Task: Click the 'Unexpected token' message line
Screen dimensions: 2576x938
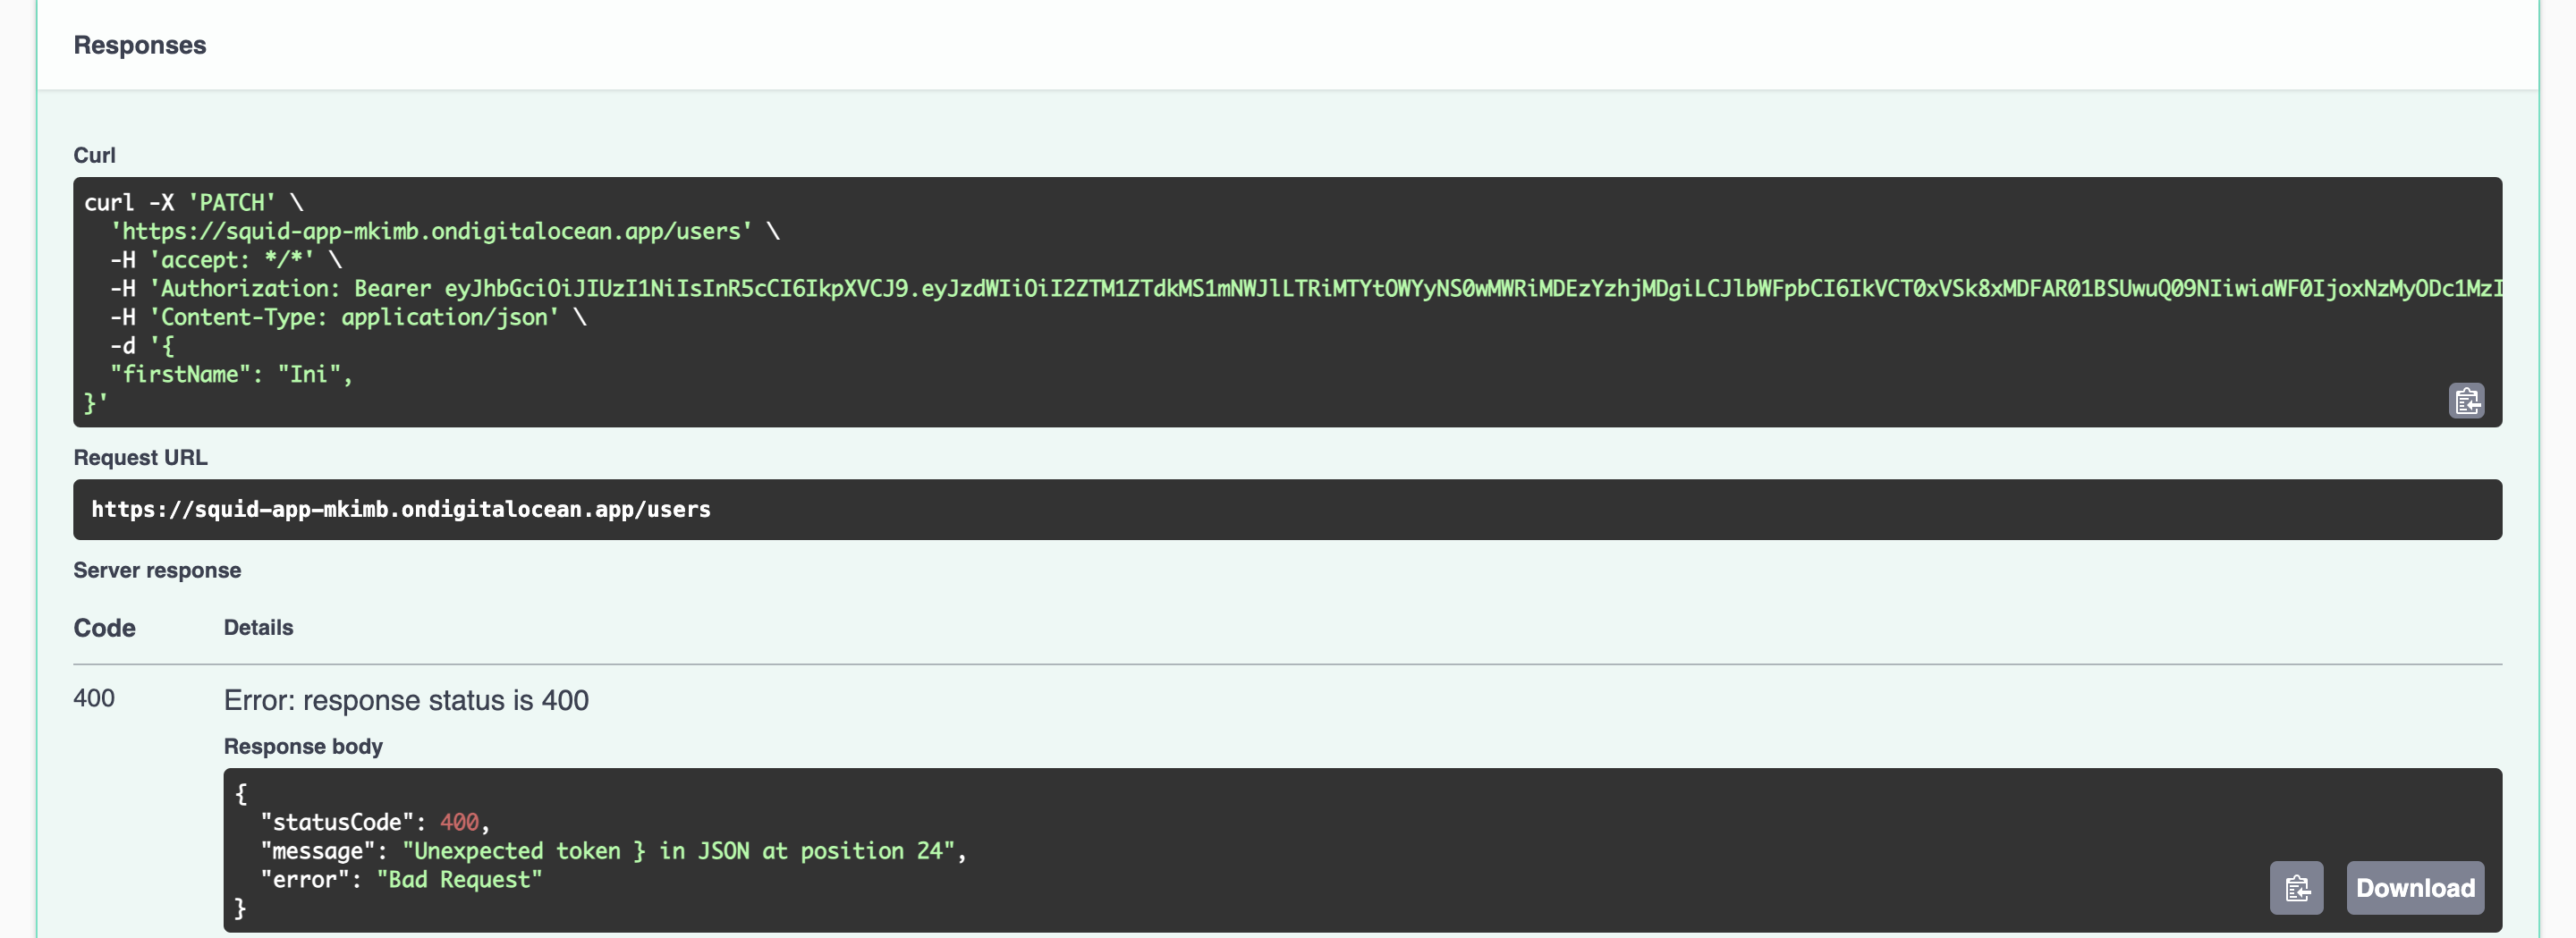Action: pyautogui.click(x=612, y=851)
